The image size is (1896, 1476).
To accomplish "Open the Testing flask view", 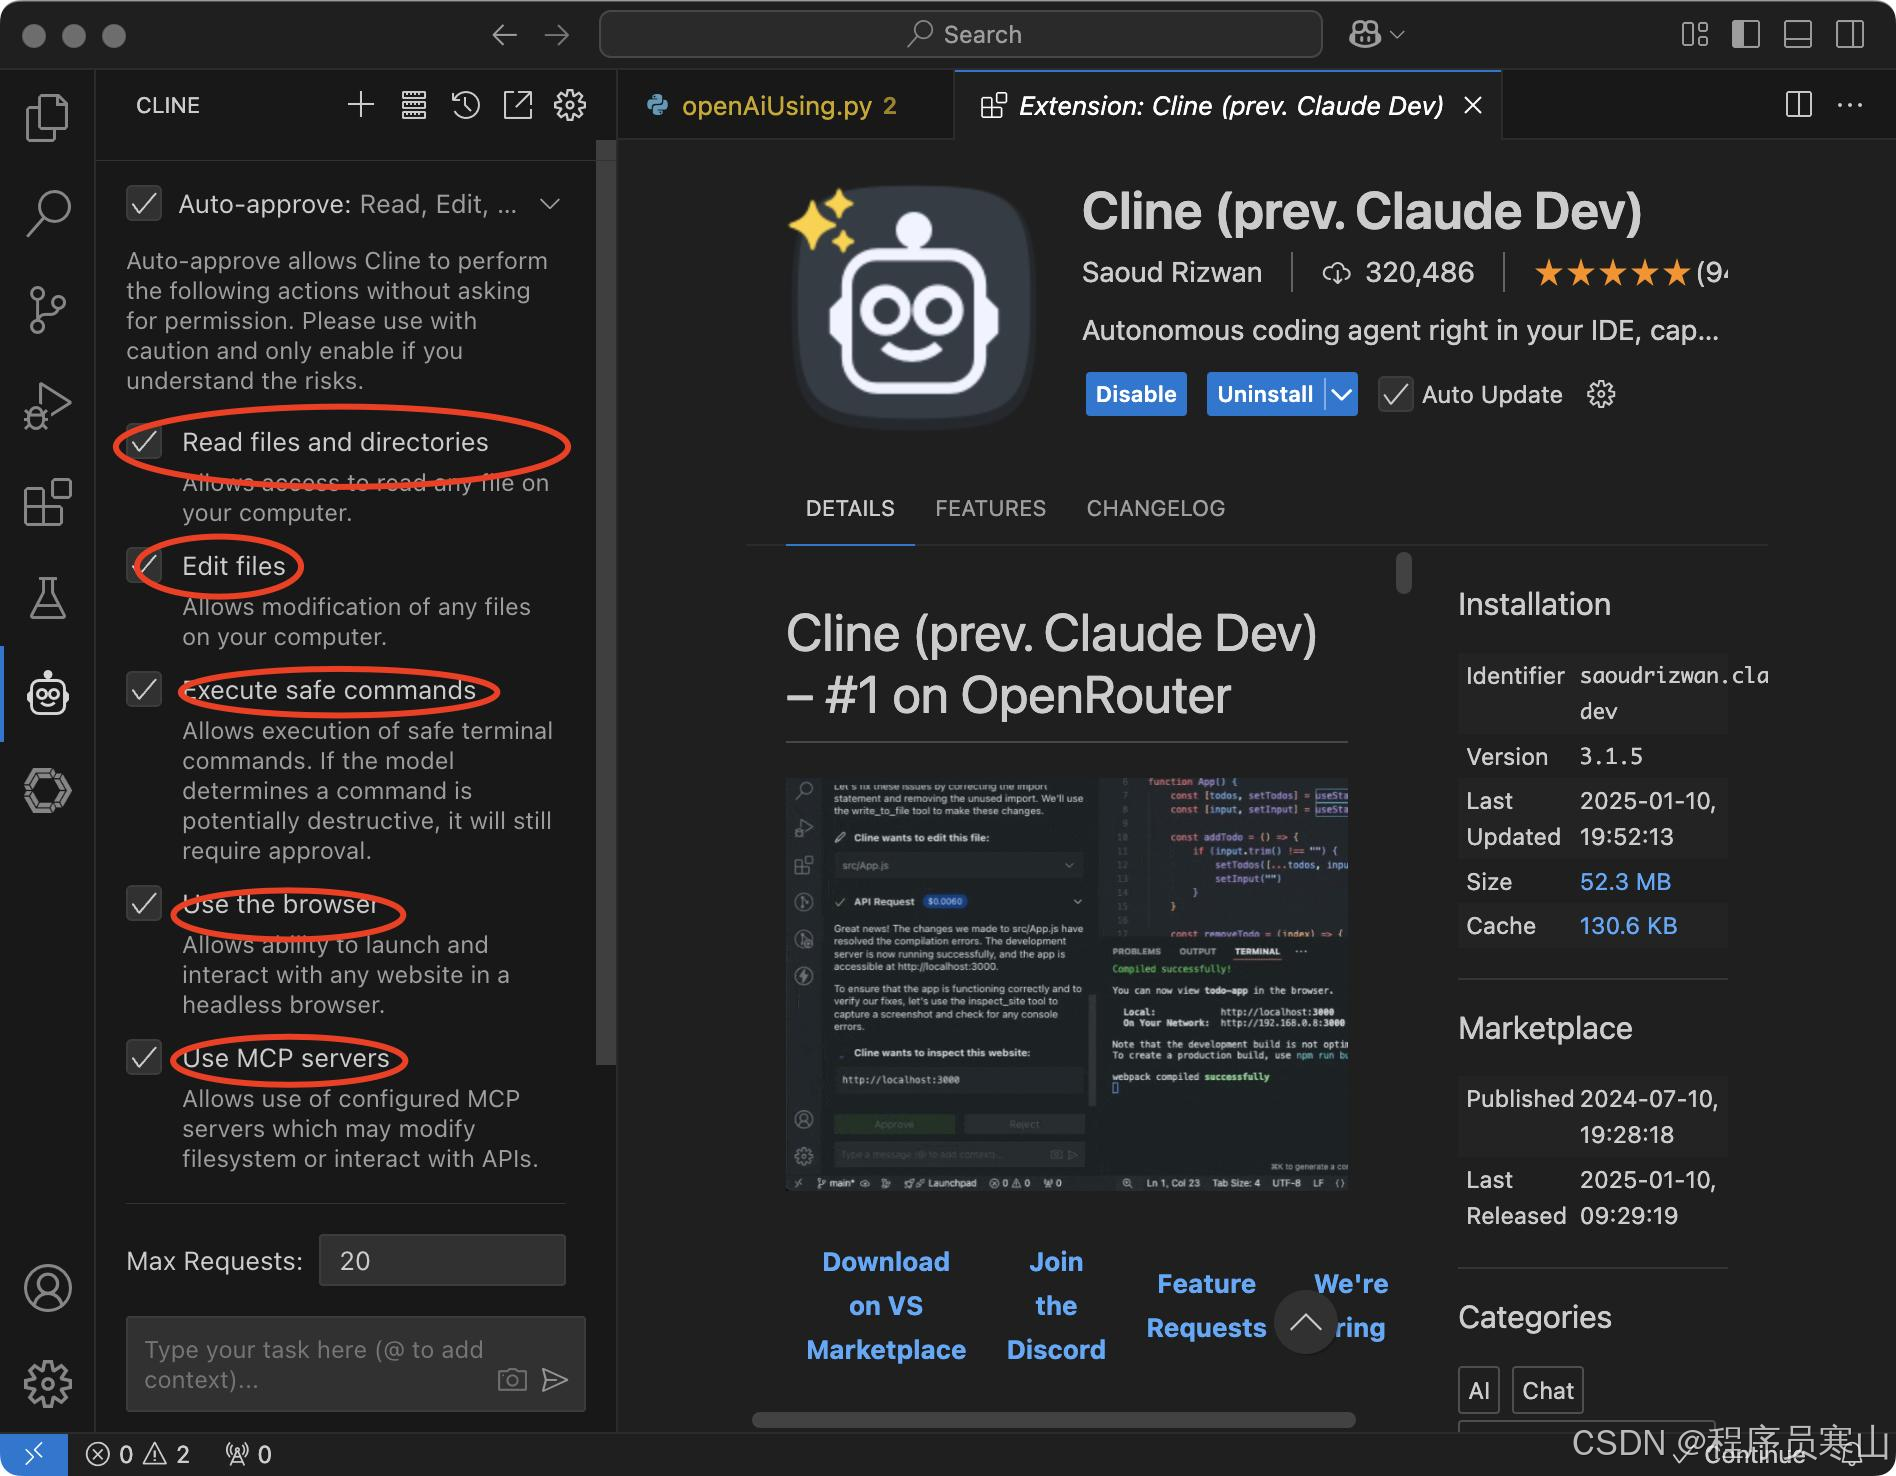I will pos(47,597).
